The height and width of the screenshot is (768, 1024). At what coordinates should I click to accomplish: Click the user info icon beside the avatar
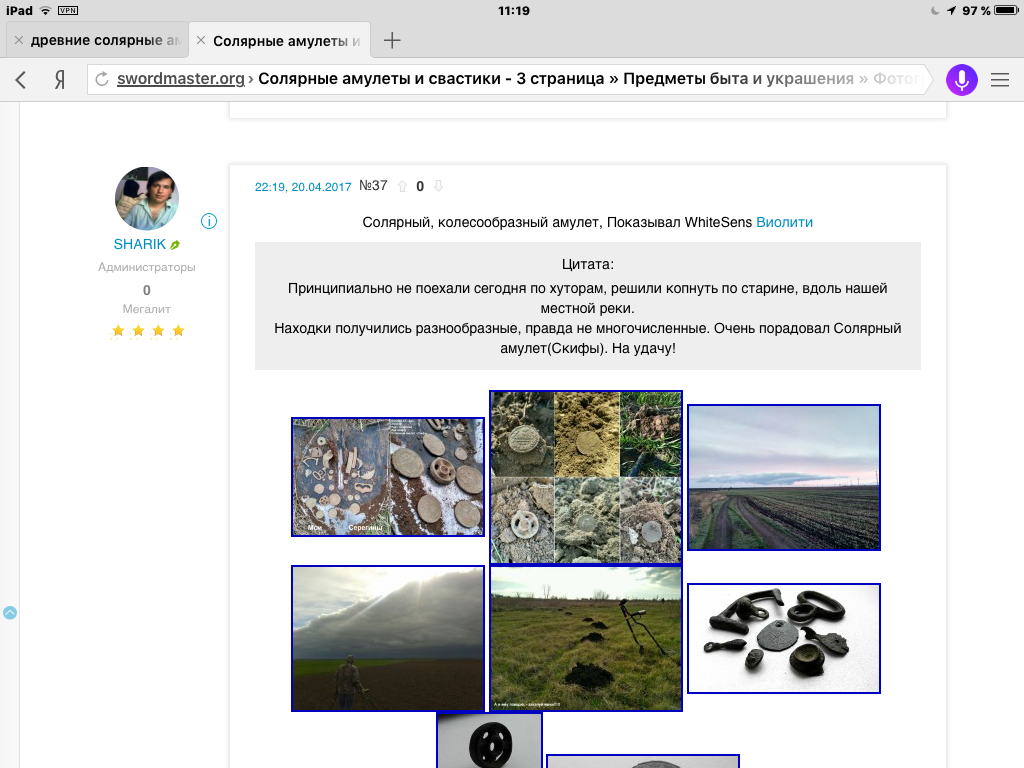(x=209, y=220)
